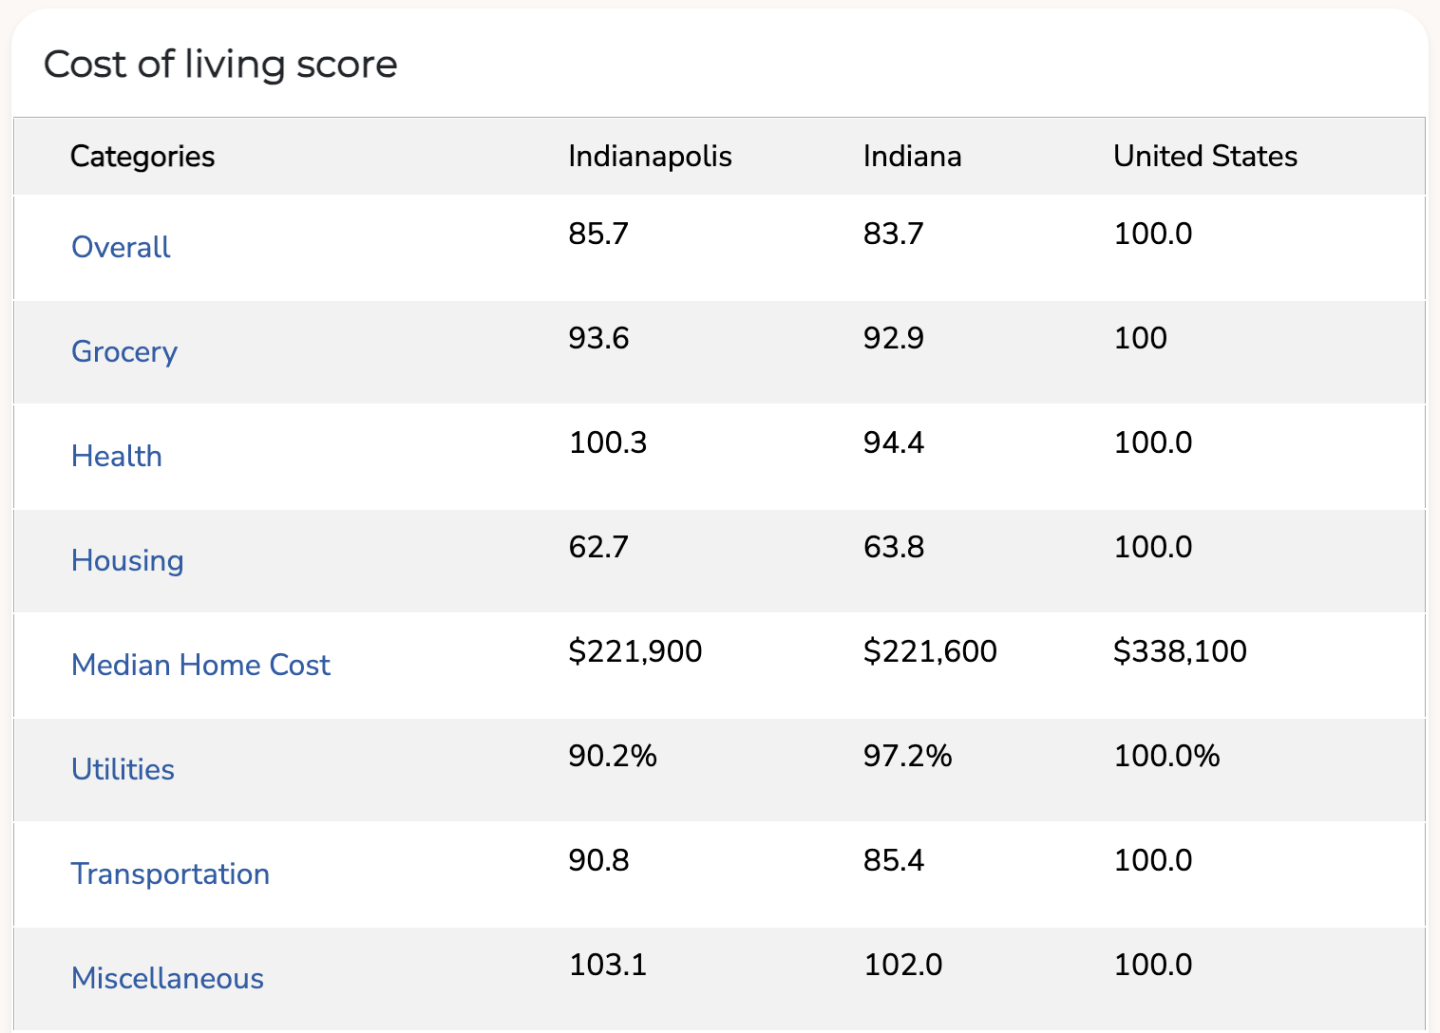The height and width of the screenshot is (1033, 1440).
Task: Select Indianapolis health score 100.3
Action: [607, 443]
